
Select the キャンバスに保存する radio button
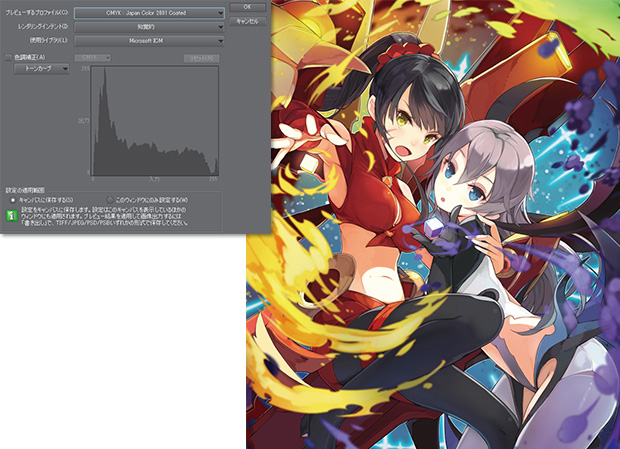pos(13,200)
